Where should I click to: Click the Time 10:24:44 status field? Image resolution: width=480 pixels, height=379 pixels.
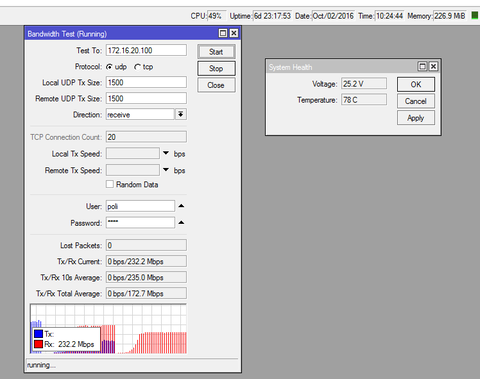(390, 16)
